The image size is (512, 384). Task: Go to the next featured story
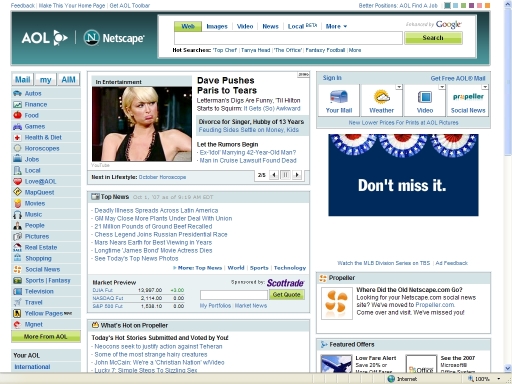[297, 175]
